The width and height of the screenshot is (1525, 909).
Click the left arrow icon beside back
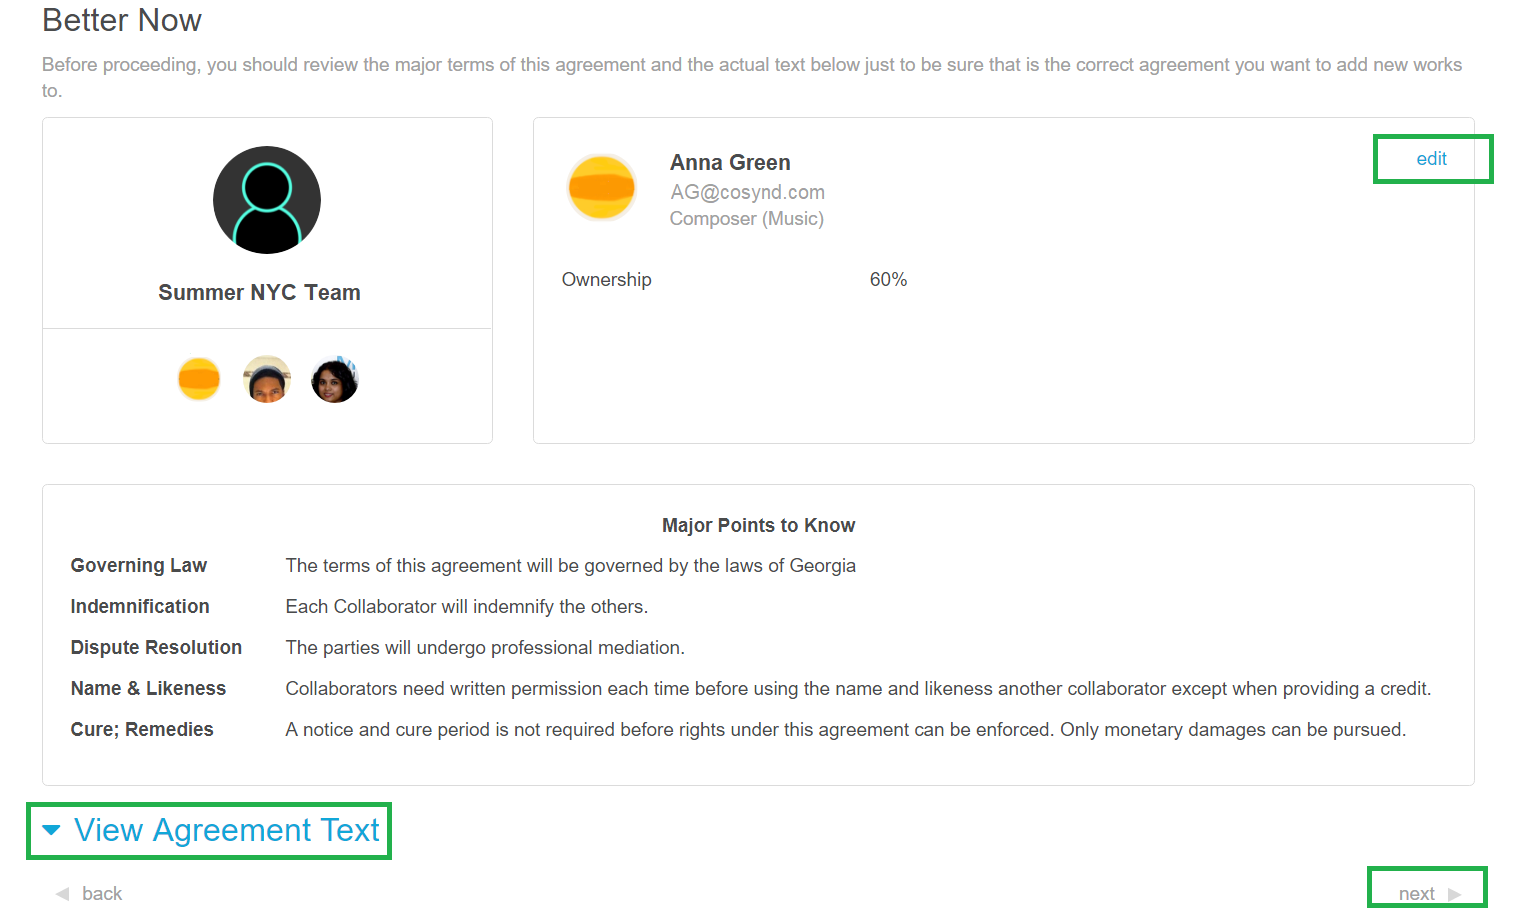62,894
